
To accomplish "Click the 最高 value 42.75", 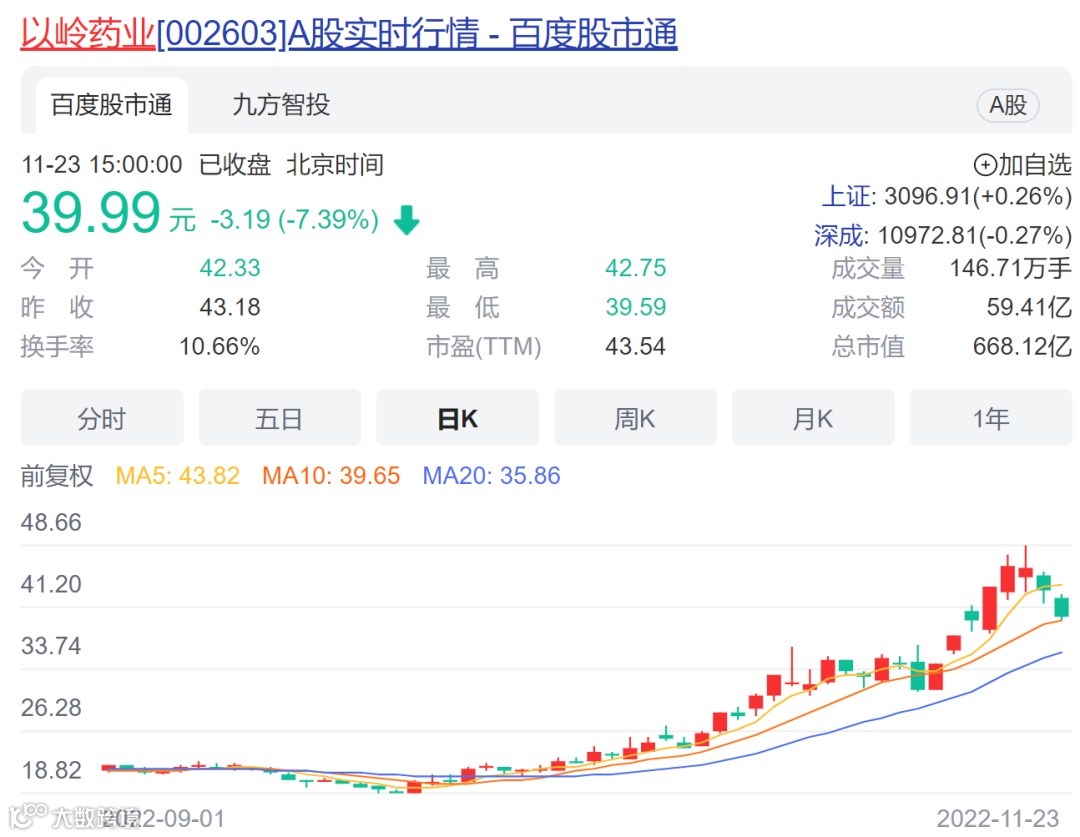I will [636, 268].
